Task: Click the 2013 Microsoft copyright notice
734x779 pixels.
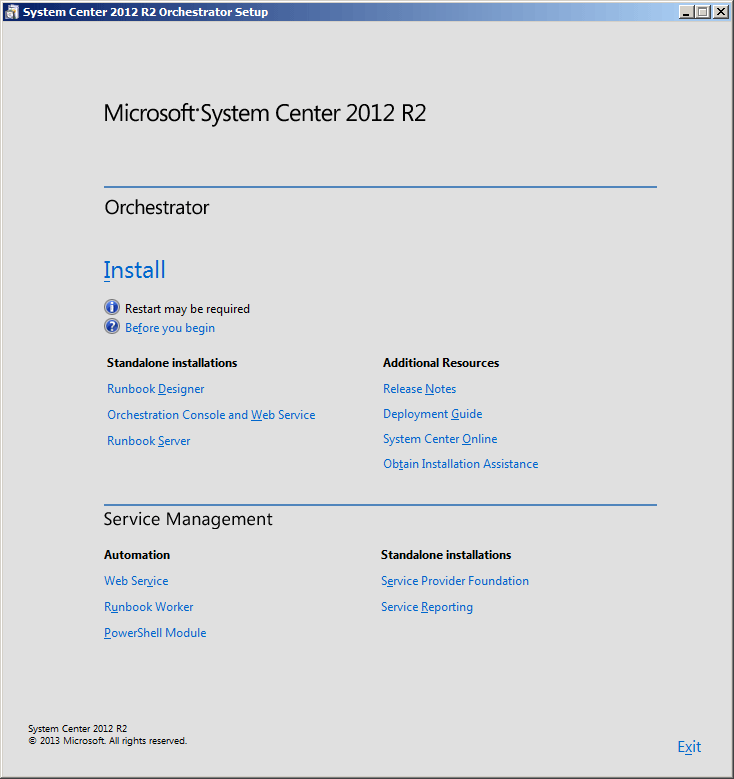Action: tap(108, 741)
